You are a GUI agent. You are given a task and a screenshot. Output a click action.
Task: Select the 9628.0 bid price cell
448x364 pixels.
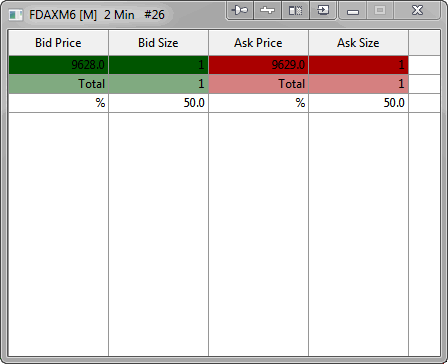(x=58, y=65)
